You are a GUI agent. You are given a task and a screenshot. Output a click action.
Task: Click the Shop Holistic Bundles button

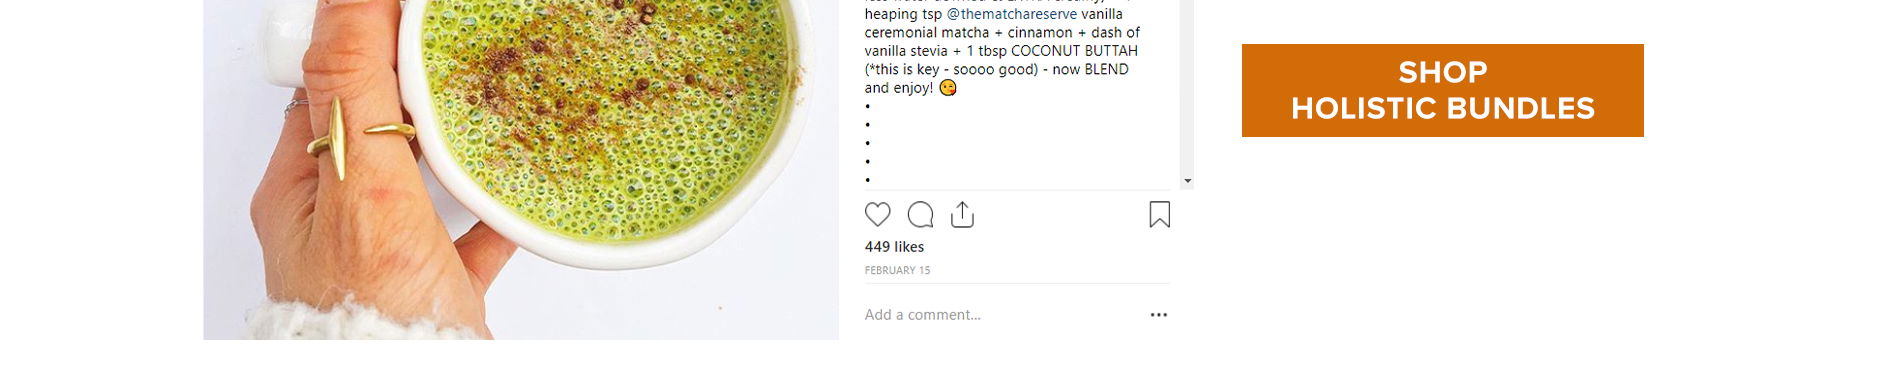click(x=1442, y=90)
